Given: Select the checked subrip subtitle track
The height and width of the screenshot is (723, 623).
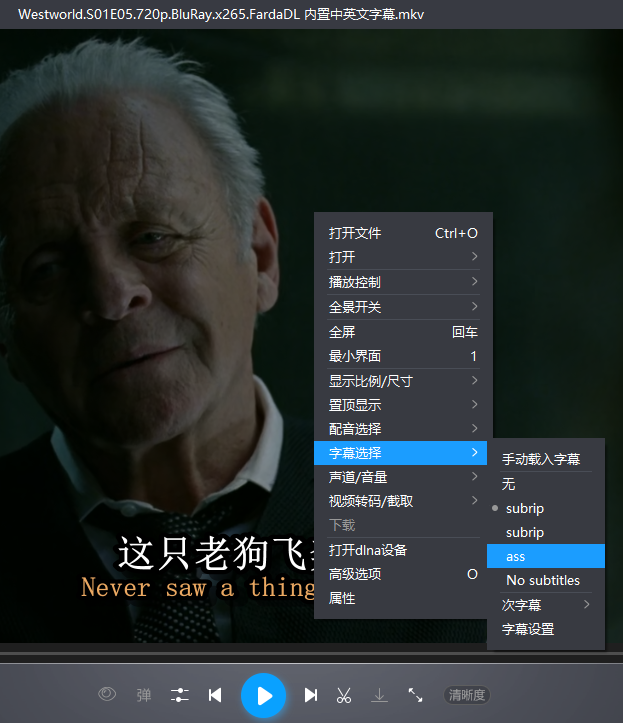Looking at the screenshot, I should [546, 508].
